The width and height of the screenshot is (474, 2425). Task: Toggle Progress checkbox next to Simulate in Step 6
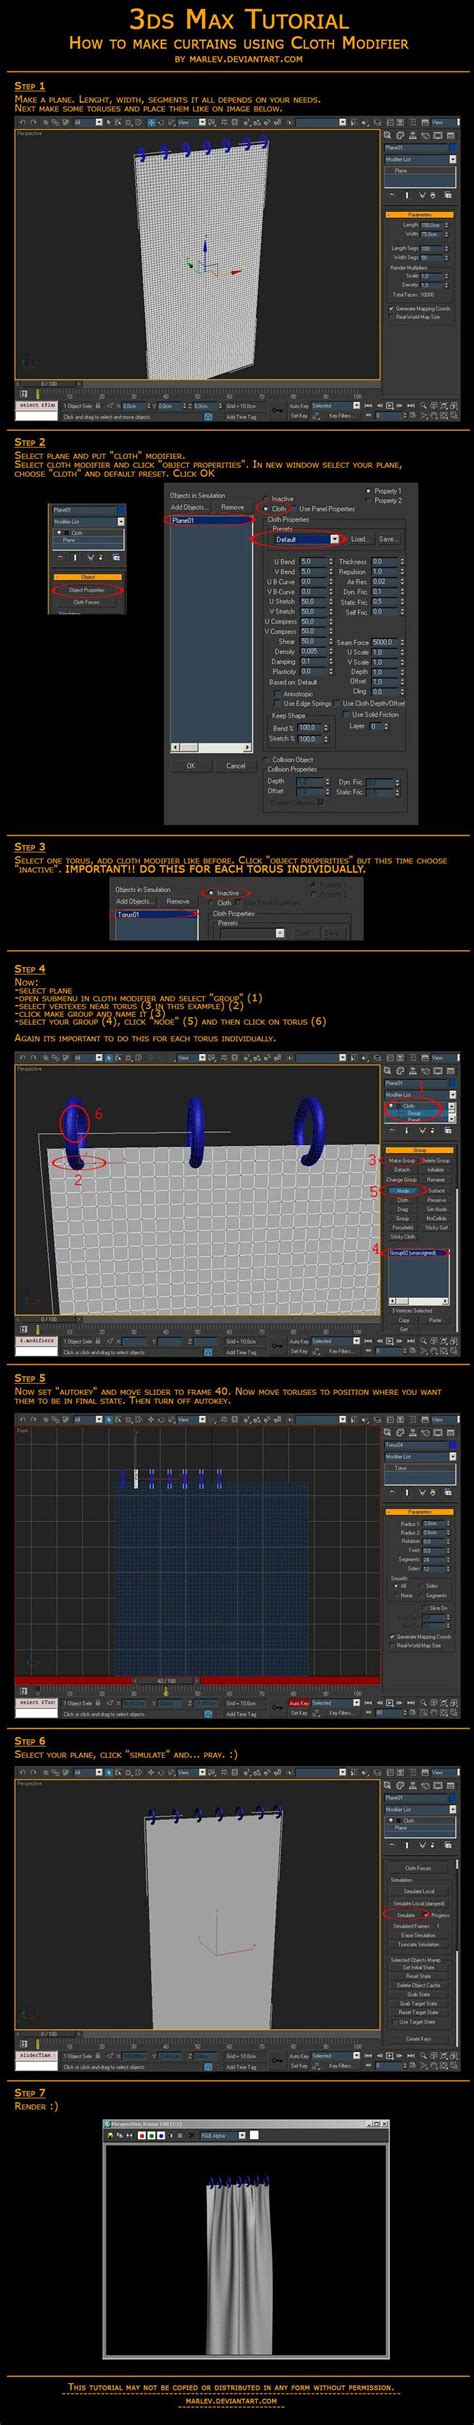[427, 1915]
